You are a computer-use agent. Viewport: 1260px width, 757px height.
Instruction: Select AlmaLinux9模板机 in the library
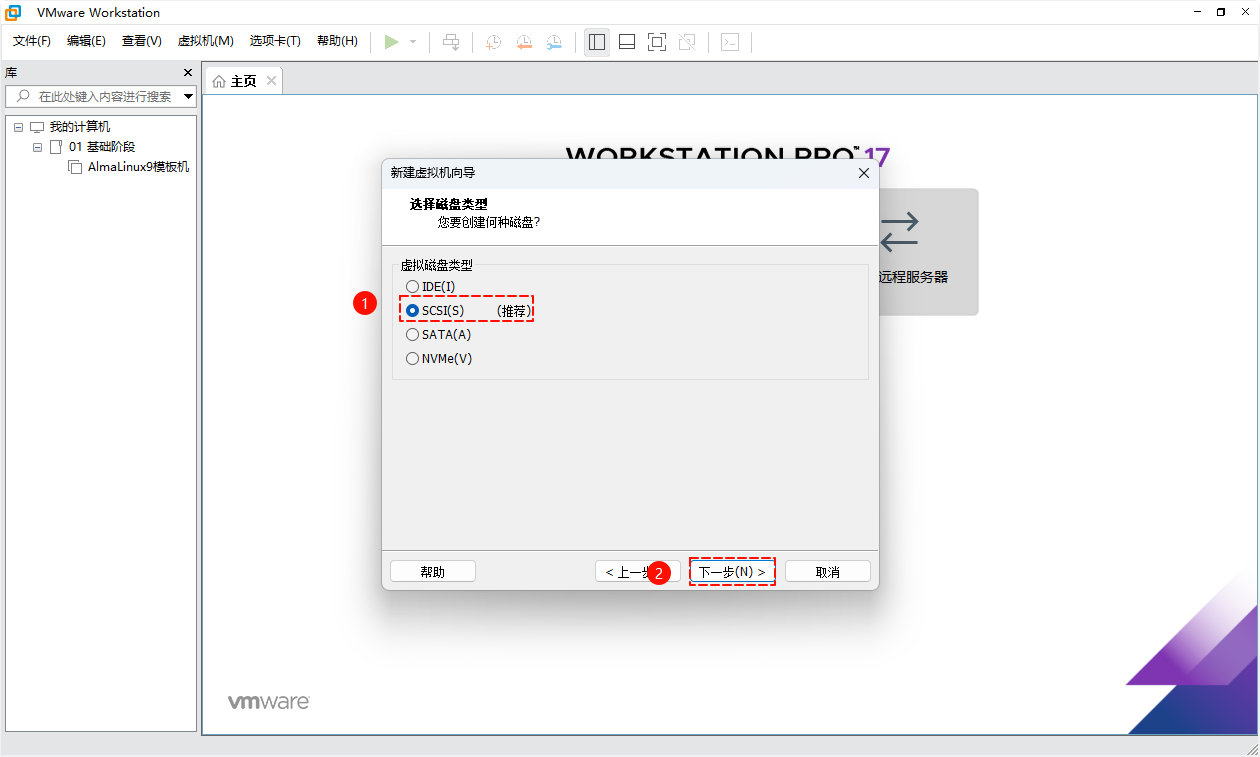(x=138, y=167)
